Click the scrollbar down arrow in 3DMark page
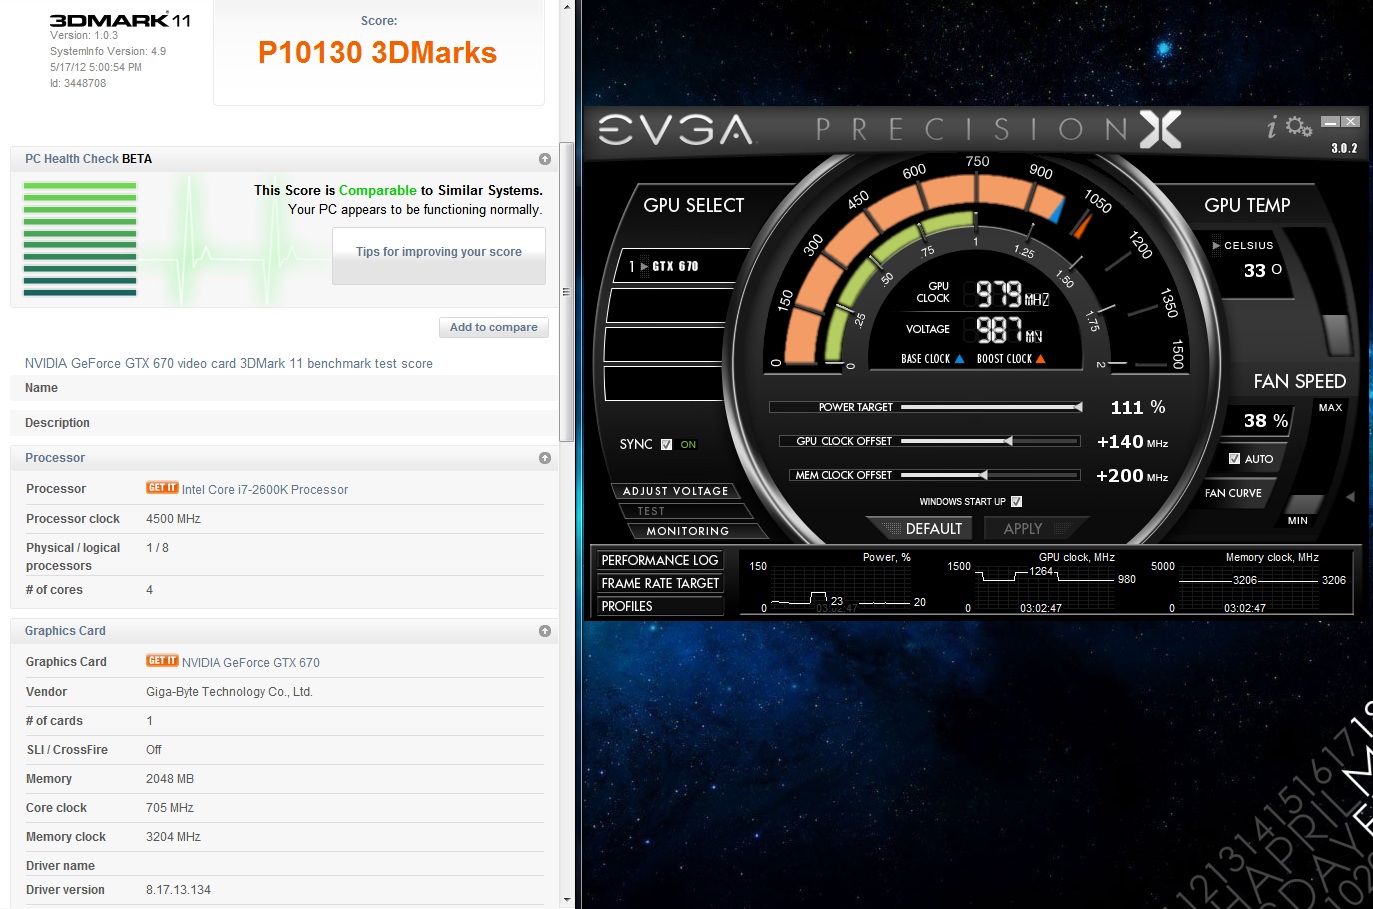1373x909 pixels. (x=566, y=901)
